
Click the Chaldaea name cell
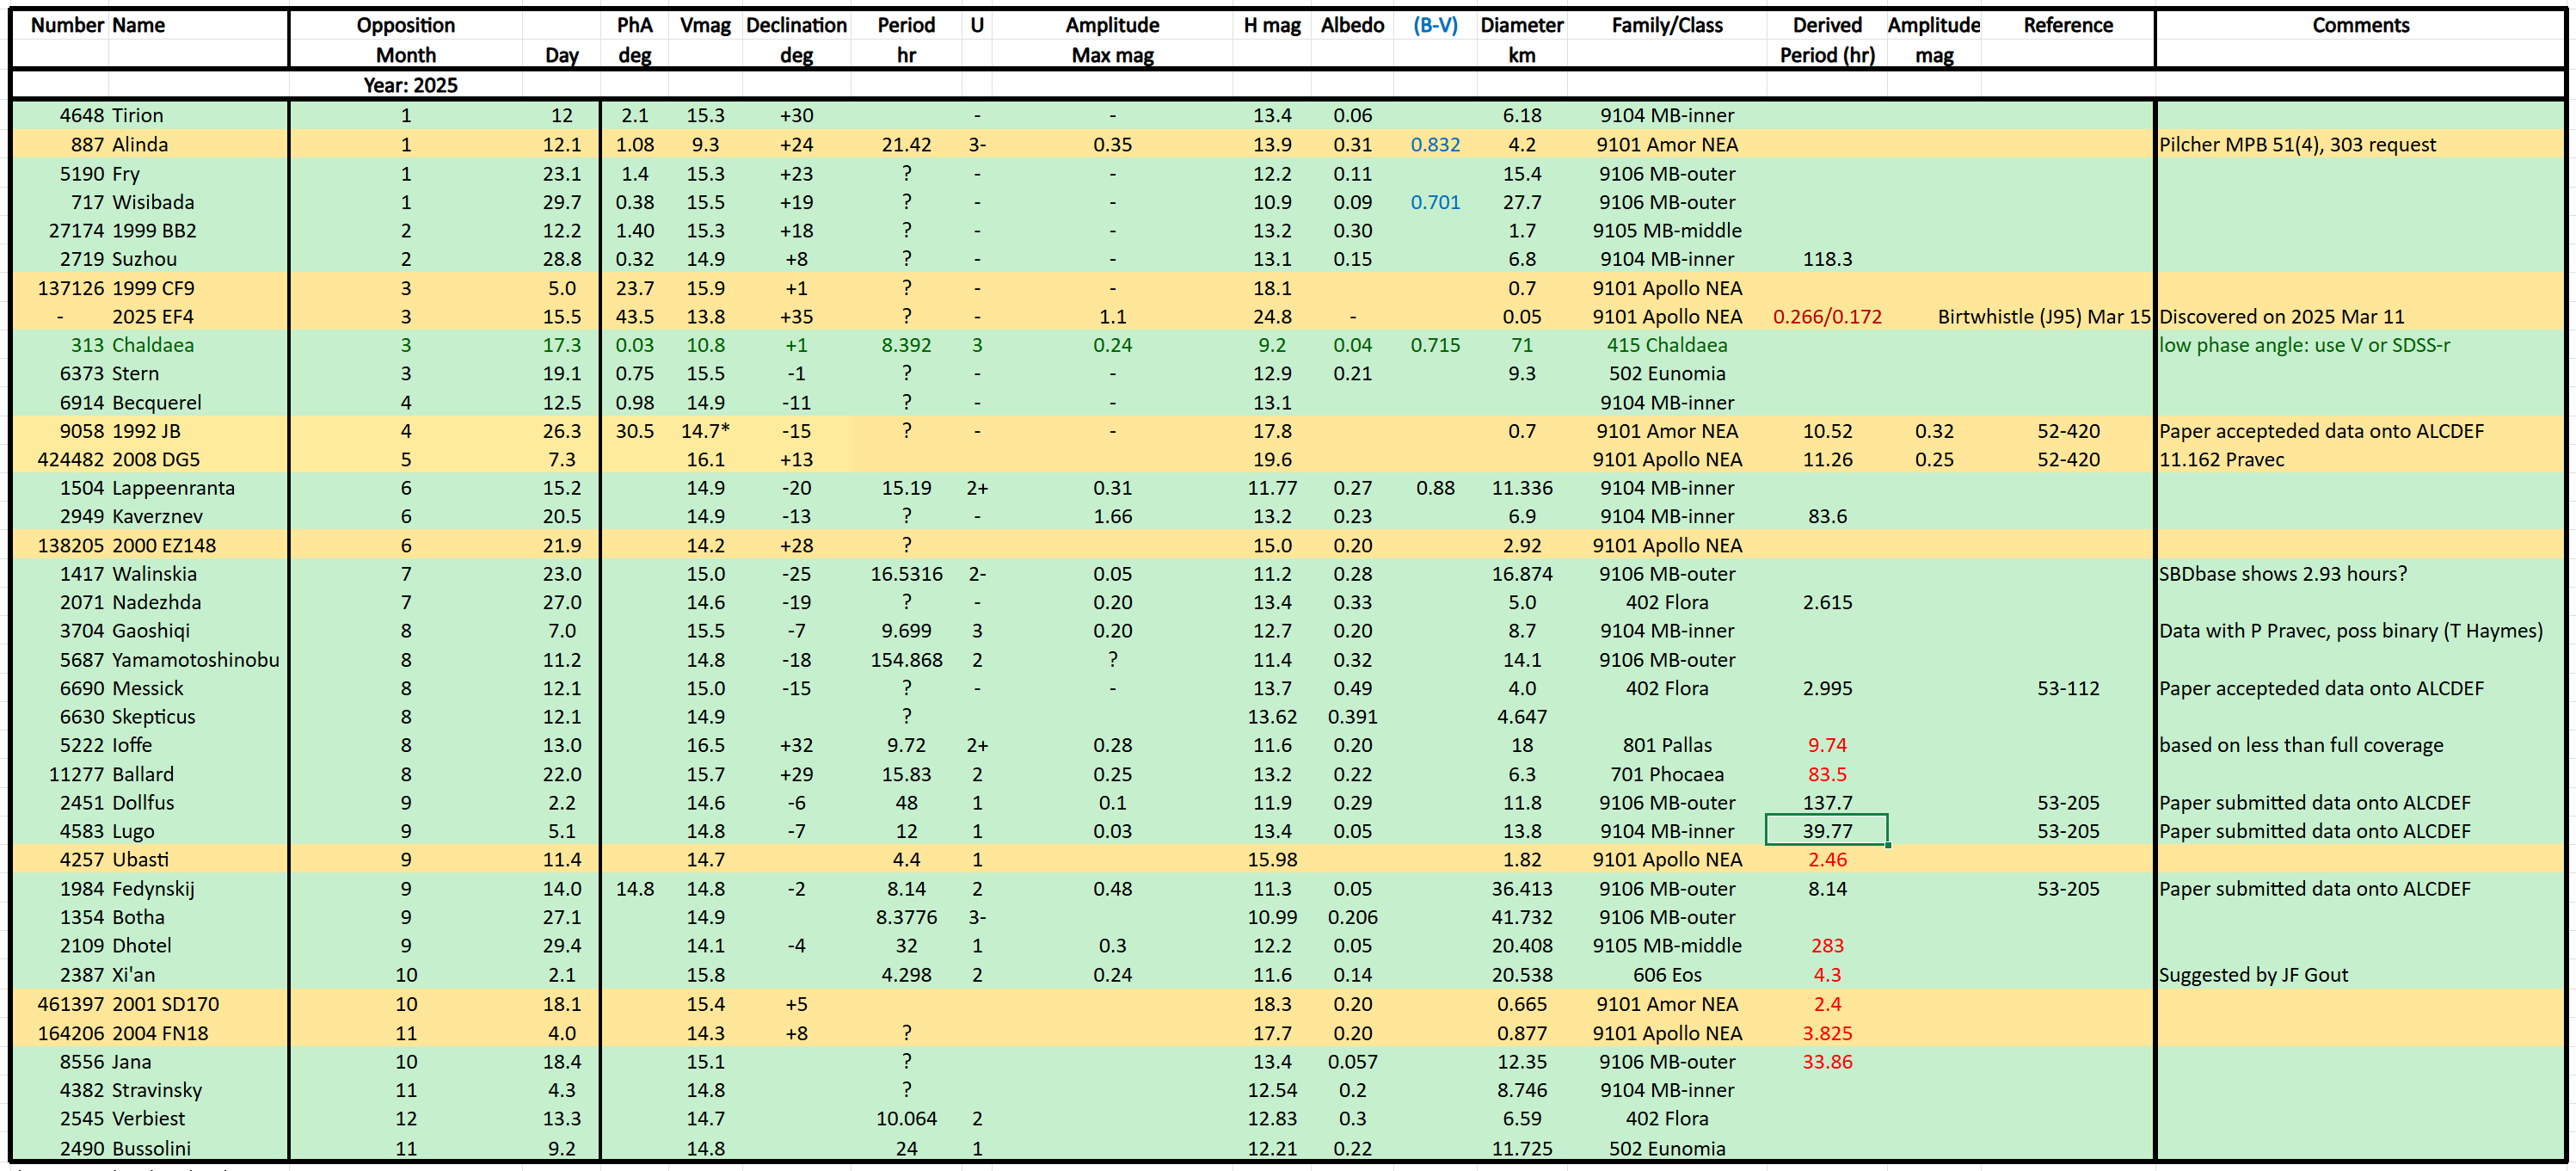pos(153,345)
